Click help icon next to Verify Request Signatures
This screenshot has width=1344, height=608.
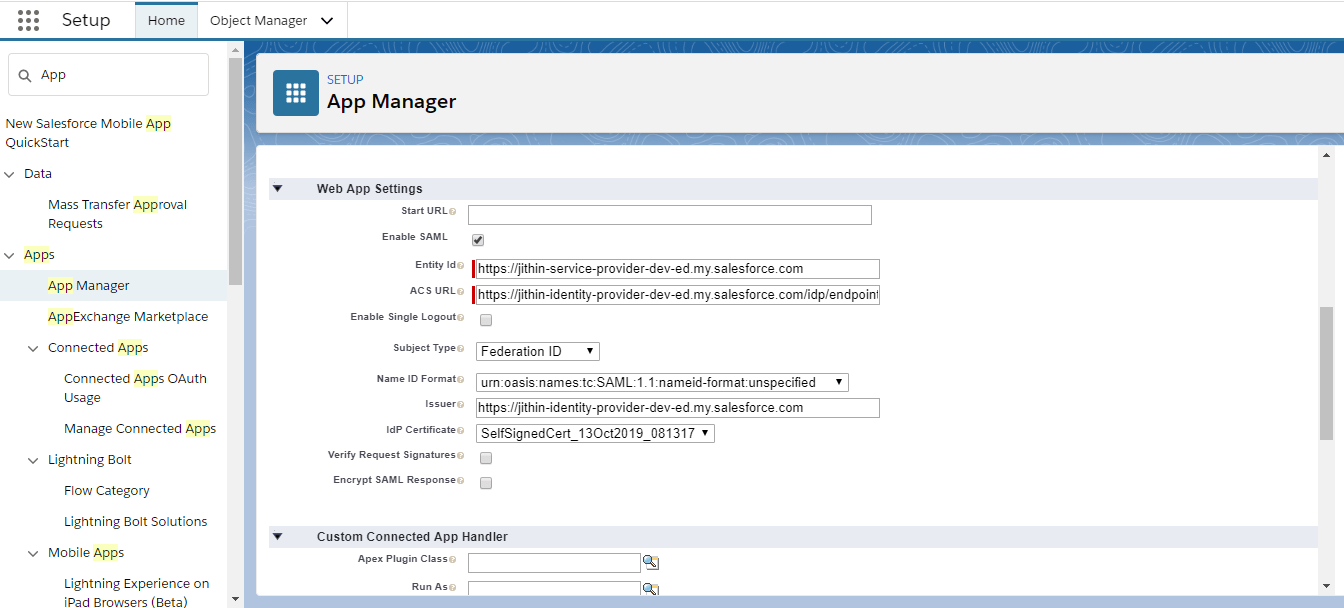(461, 456)
